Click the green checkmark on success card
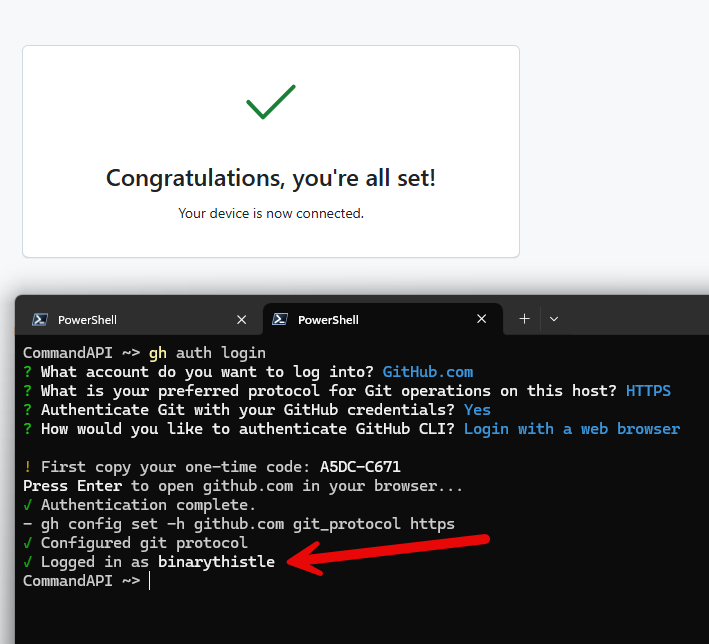This screenshot has height=644, width=709. pos(271,102)
